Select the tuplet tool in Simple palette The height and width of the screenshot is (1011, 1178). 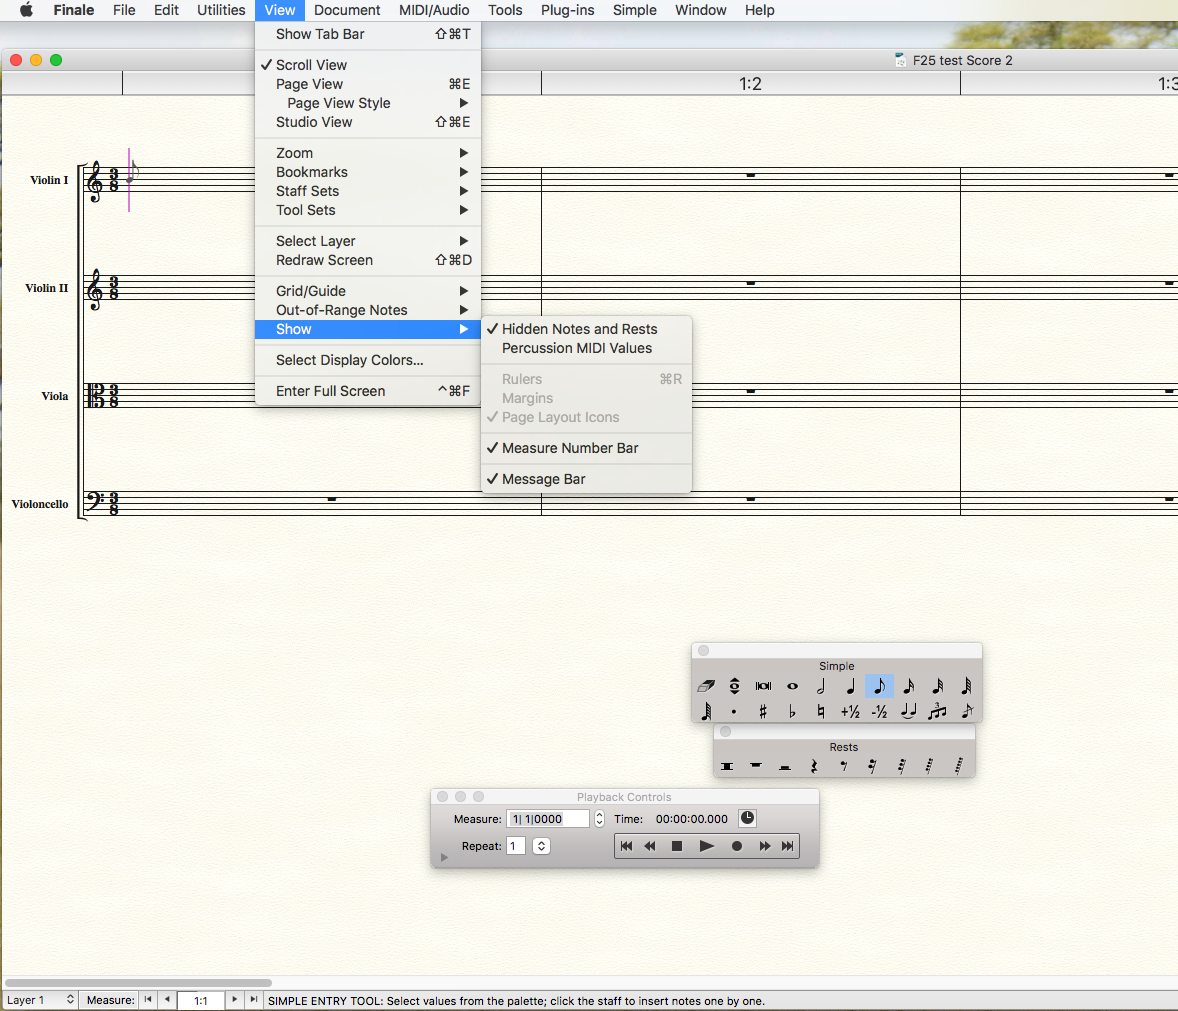click(937, 712)
